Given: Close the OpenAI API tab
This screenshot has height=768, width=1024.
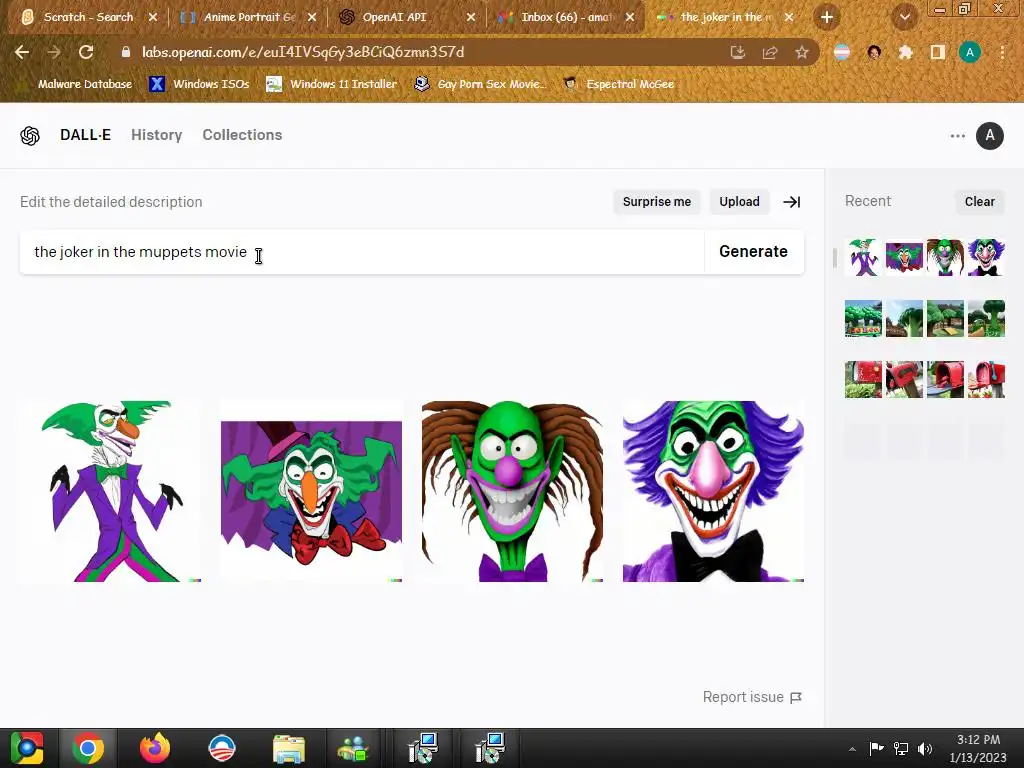Looking at the screenshot, I should click(x=471, y=17).
